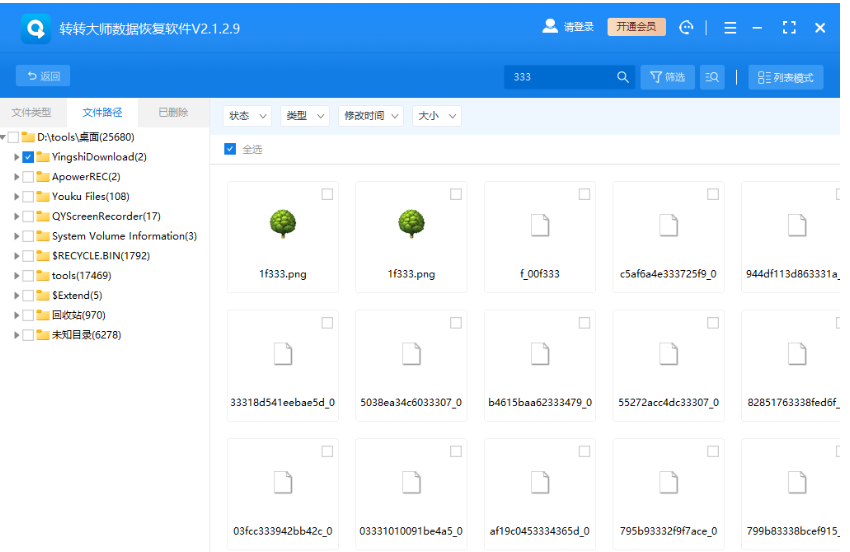
Task: Click the 33318d541eebae5d_0 file icon
Action: pos(283,353)
